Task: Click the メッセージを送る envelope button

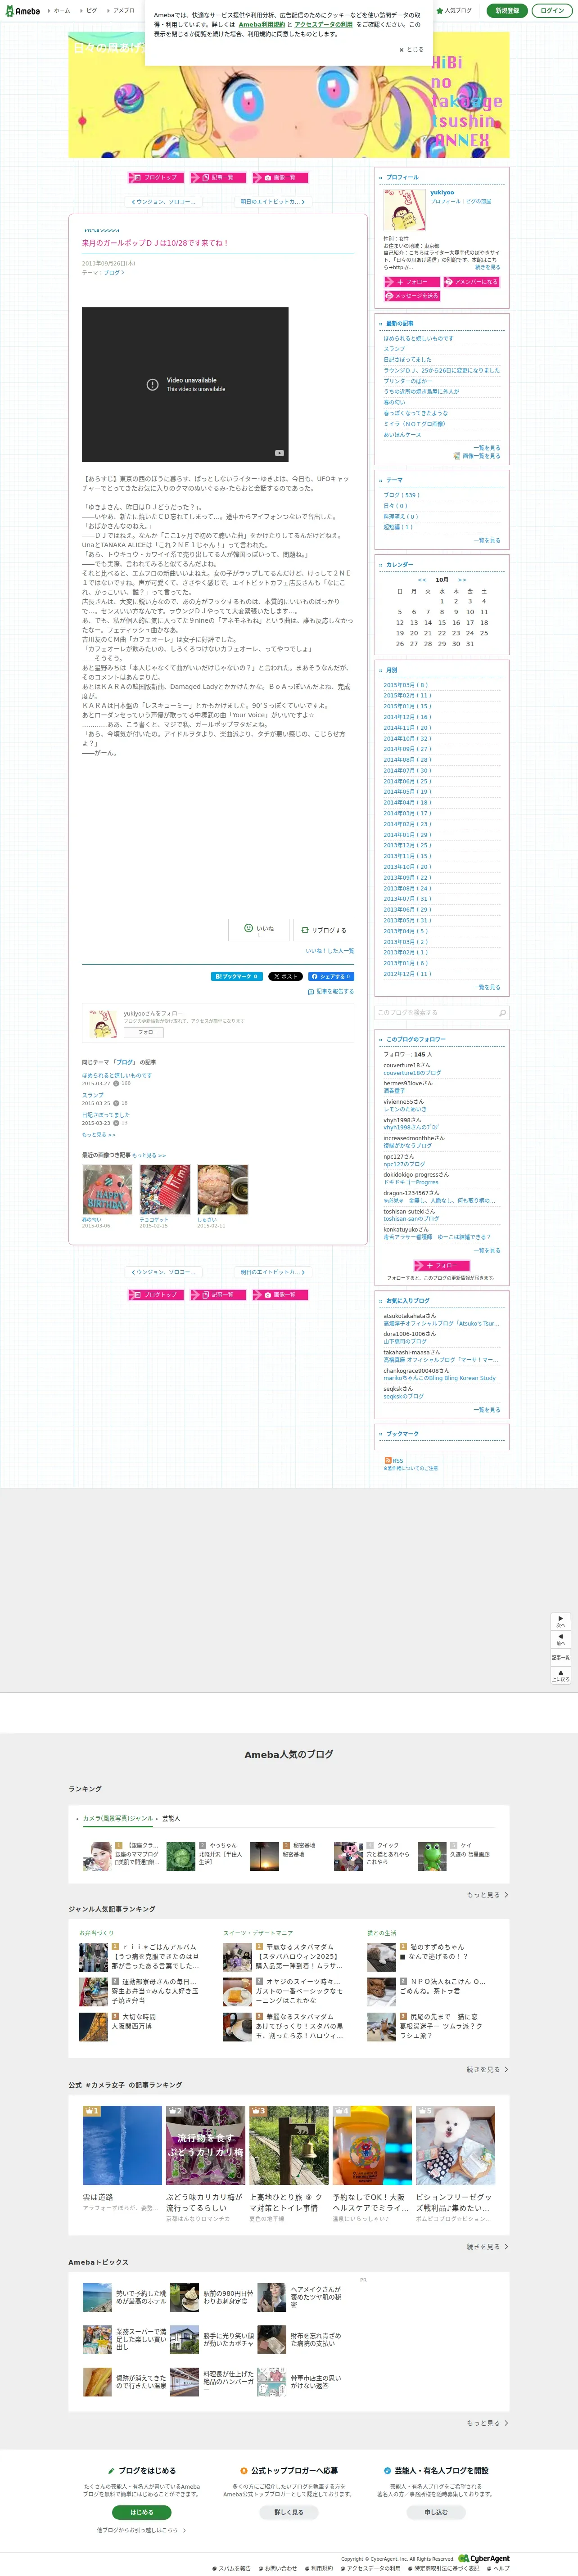Action: coord(412,296)
